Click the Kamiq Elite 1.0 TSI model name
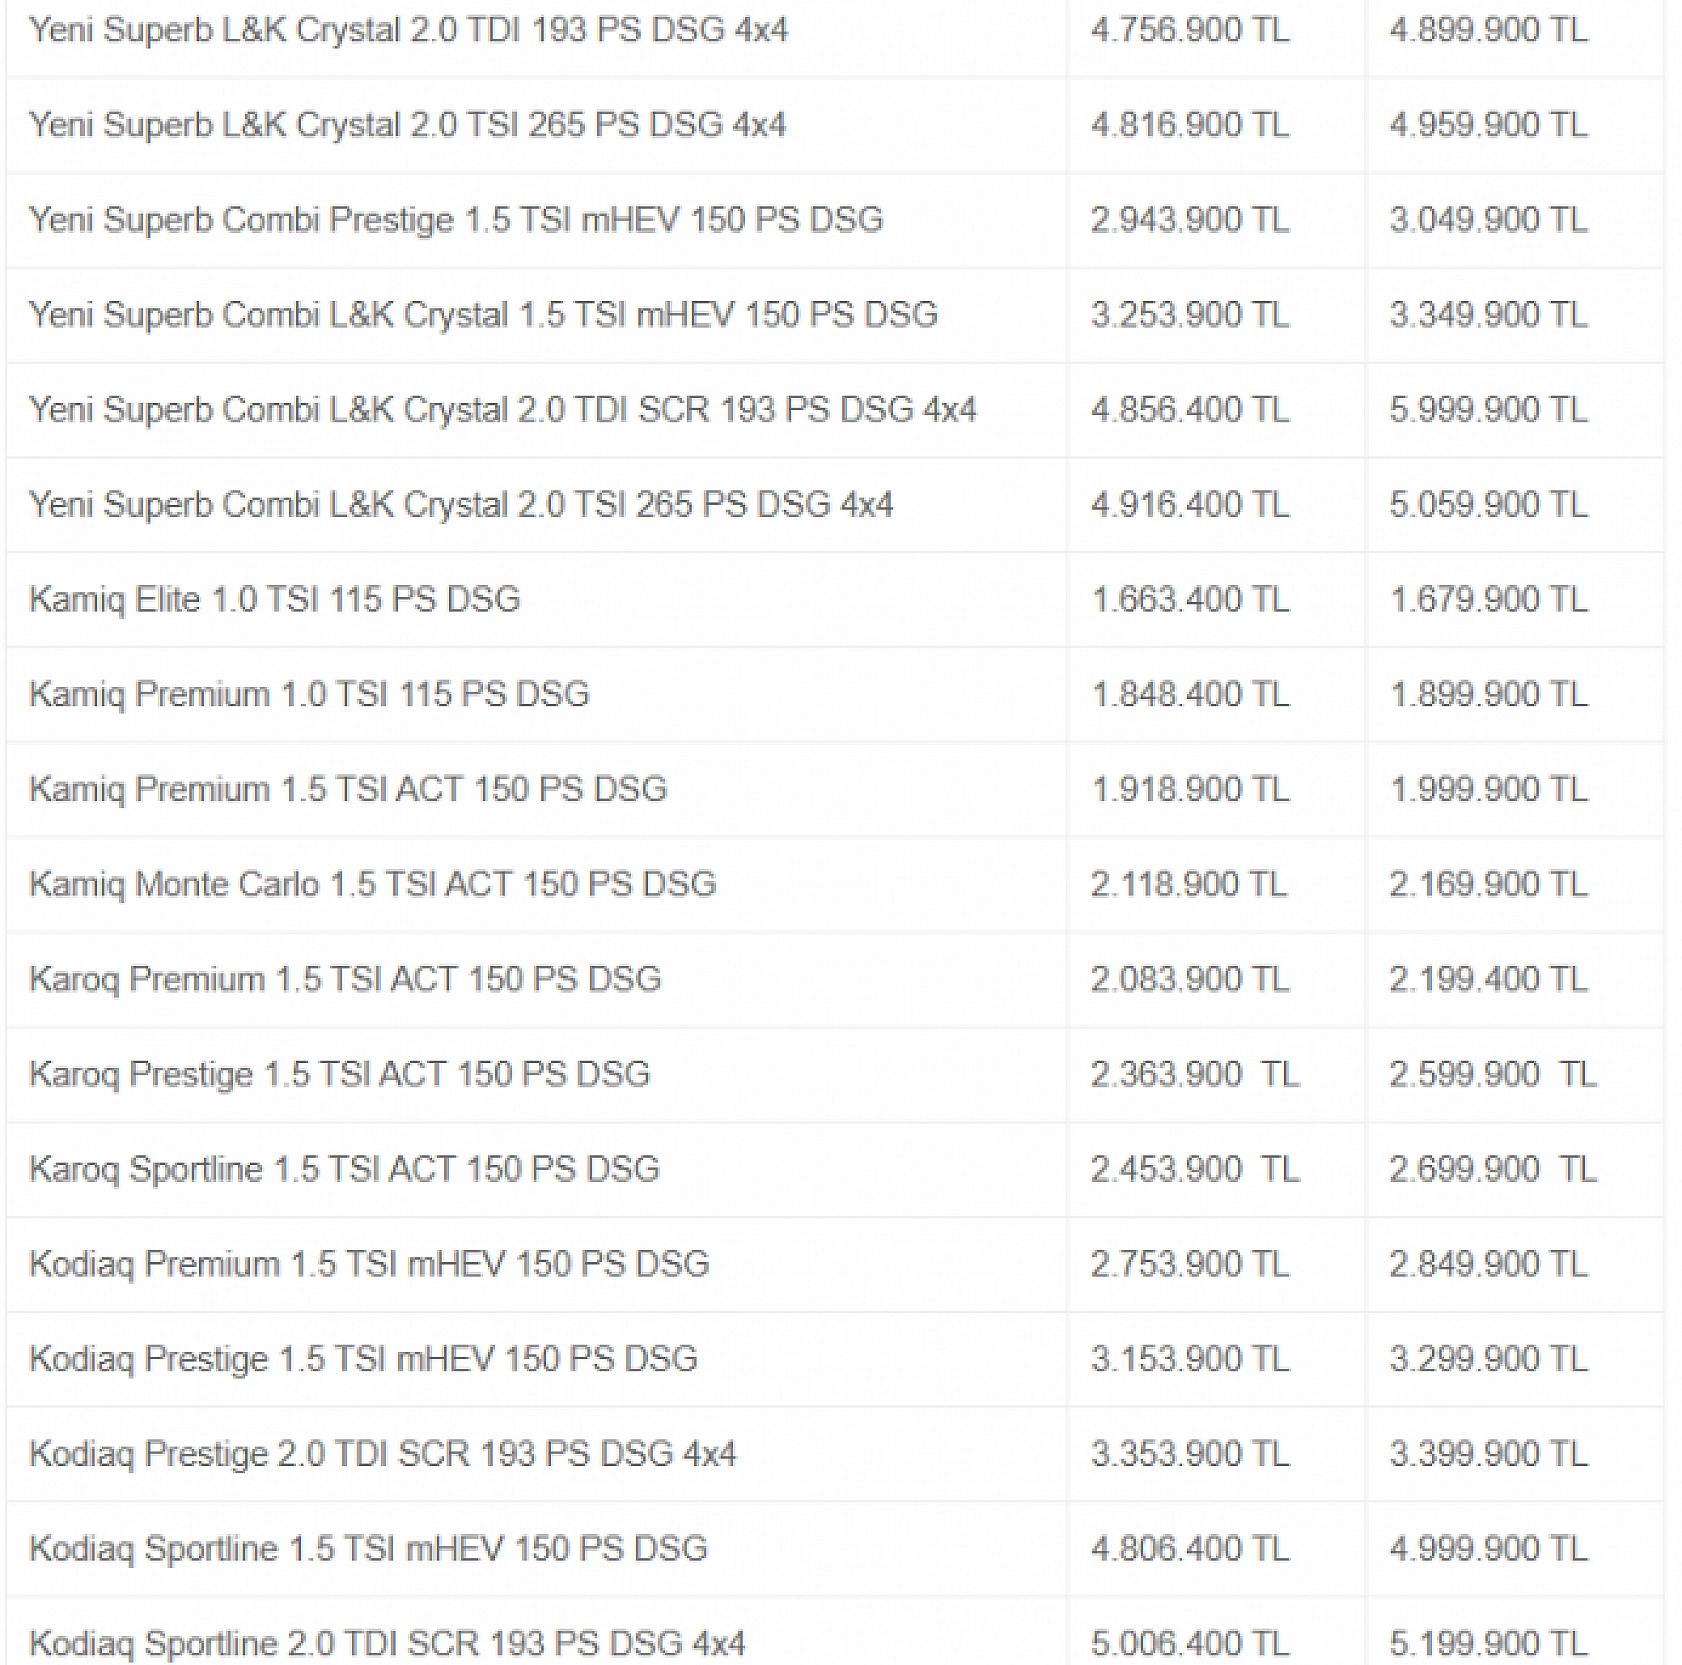 275,600
